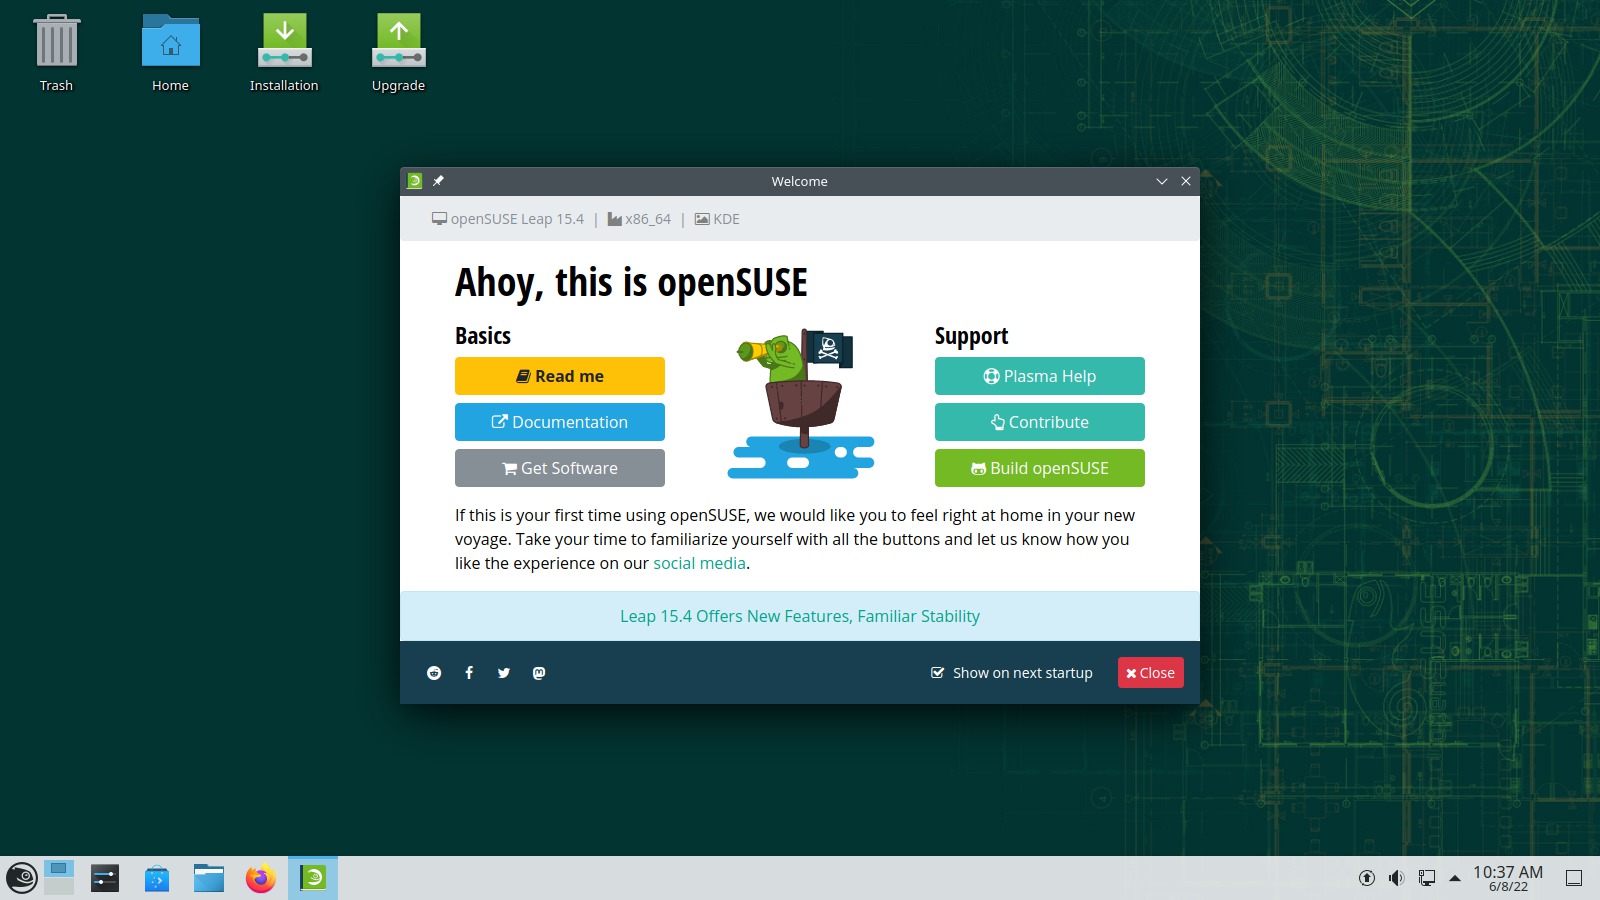Image resolution: width=1600 pixels, height=900 pixels.
Task: Open Dolphin file manager from taskbar
Action: tap(209, 878)
